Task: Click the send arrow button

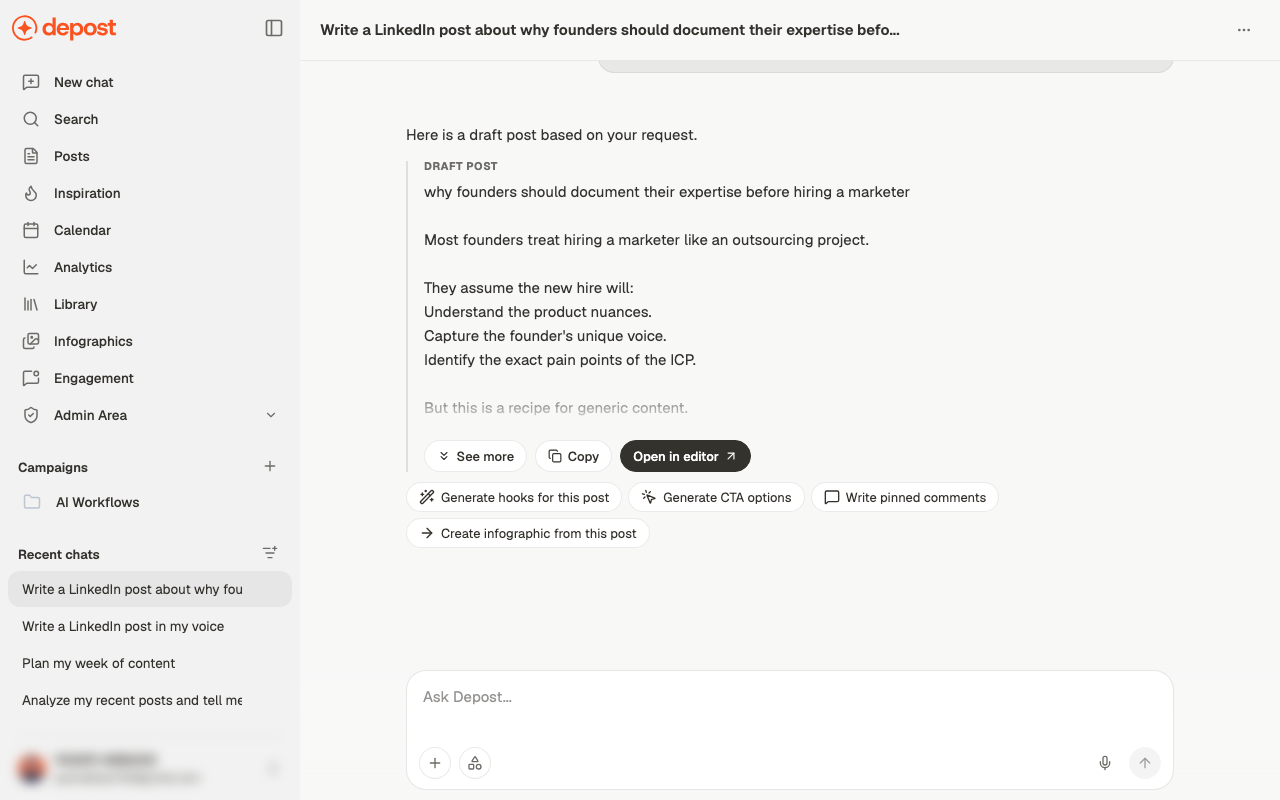Action: pos(1145,763)
